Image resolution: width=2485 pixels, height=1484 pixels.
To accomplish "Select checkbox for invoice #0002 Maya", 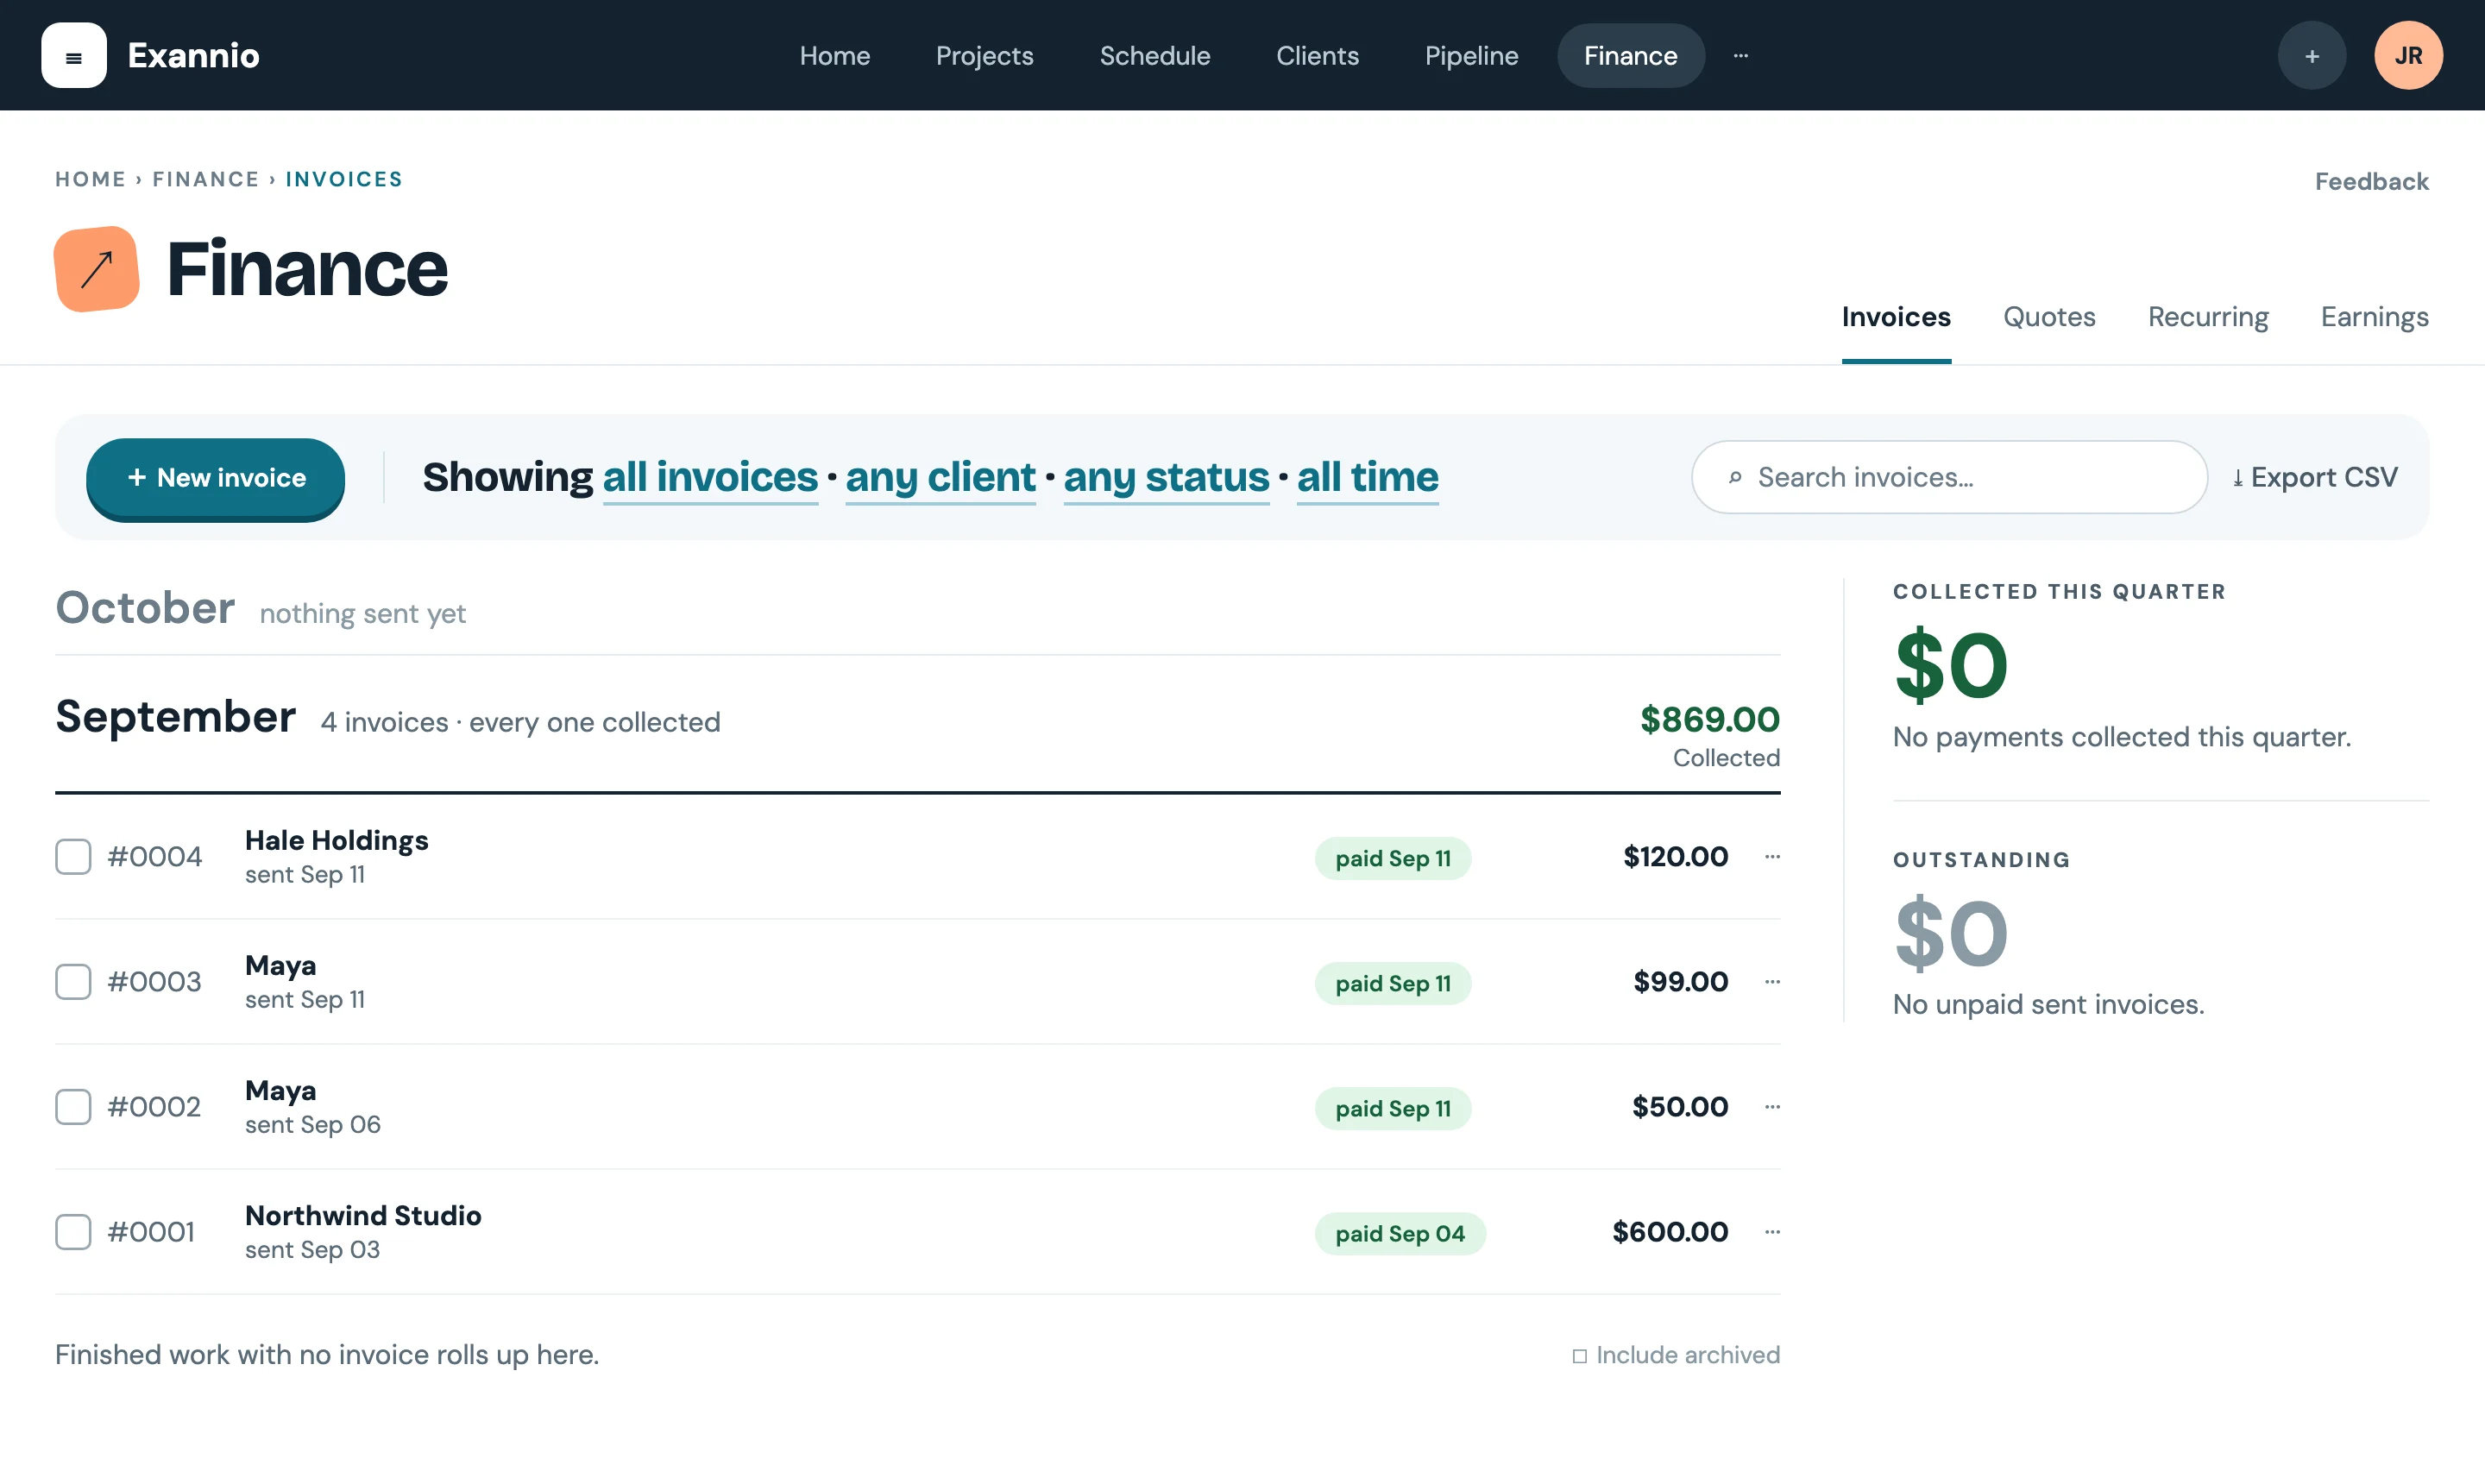I will (73, 1107).
